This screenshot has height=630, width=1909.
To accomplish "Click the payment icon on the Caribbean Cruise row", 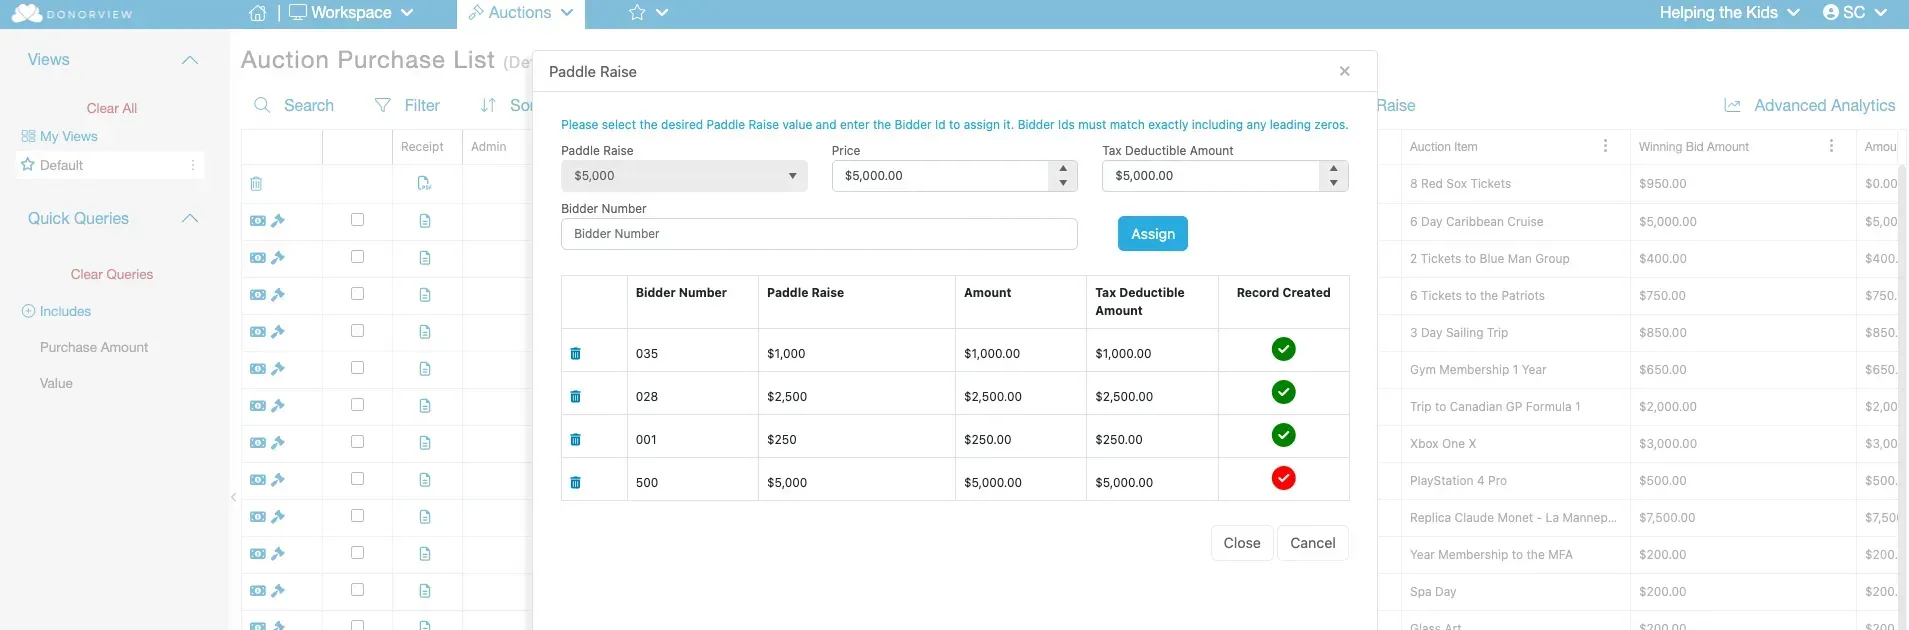I will pyautogui.click(x=258, y=221).
